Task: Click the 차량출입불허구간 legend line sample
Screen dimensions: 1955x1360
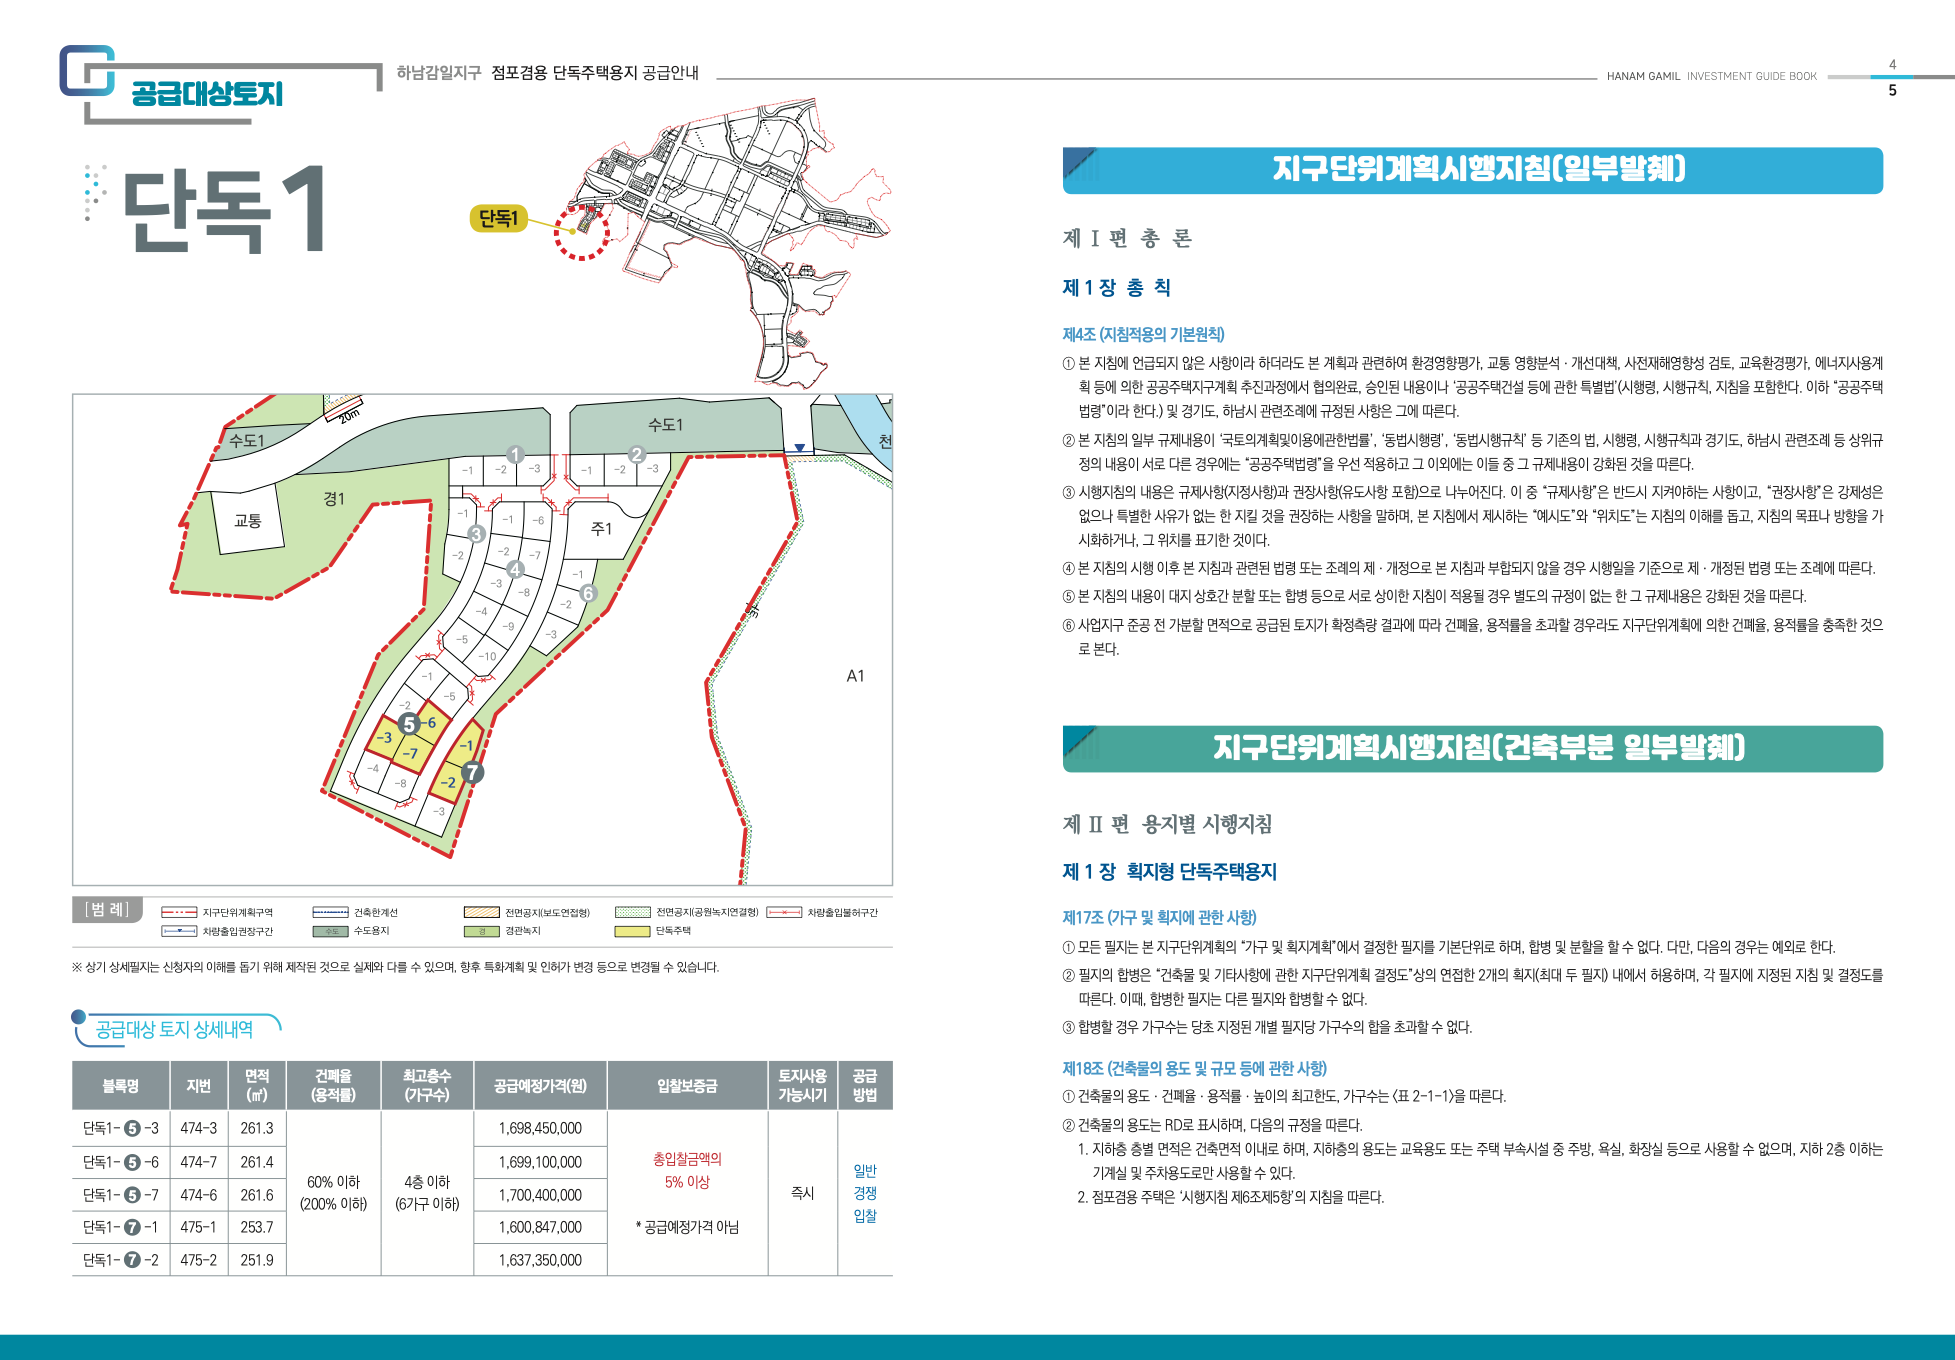Action: pyautogui.click(x=784, y=913)
